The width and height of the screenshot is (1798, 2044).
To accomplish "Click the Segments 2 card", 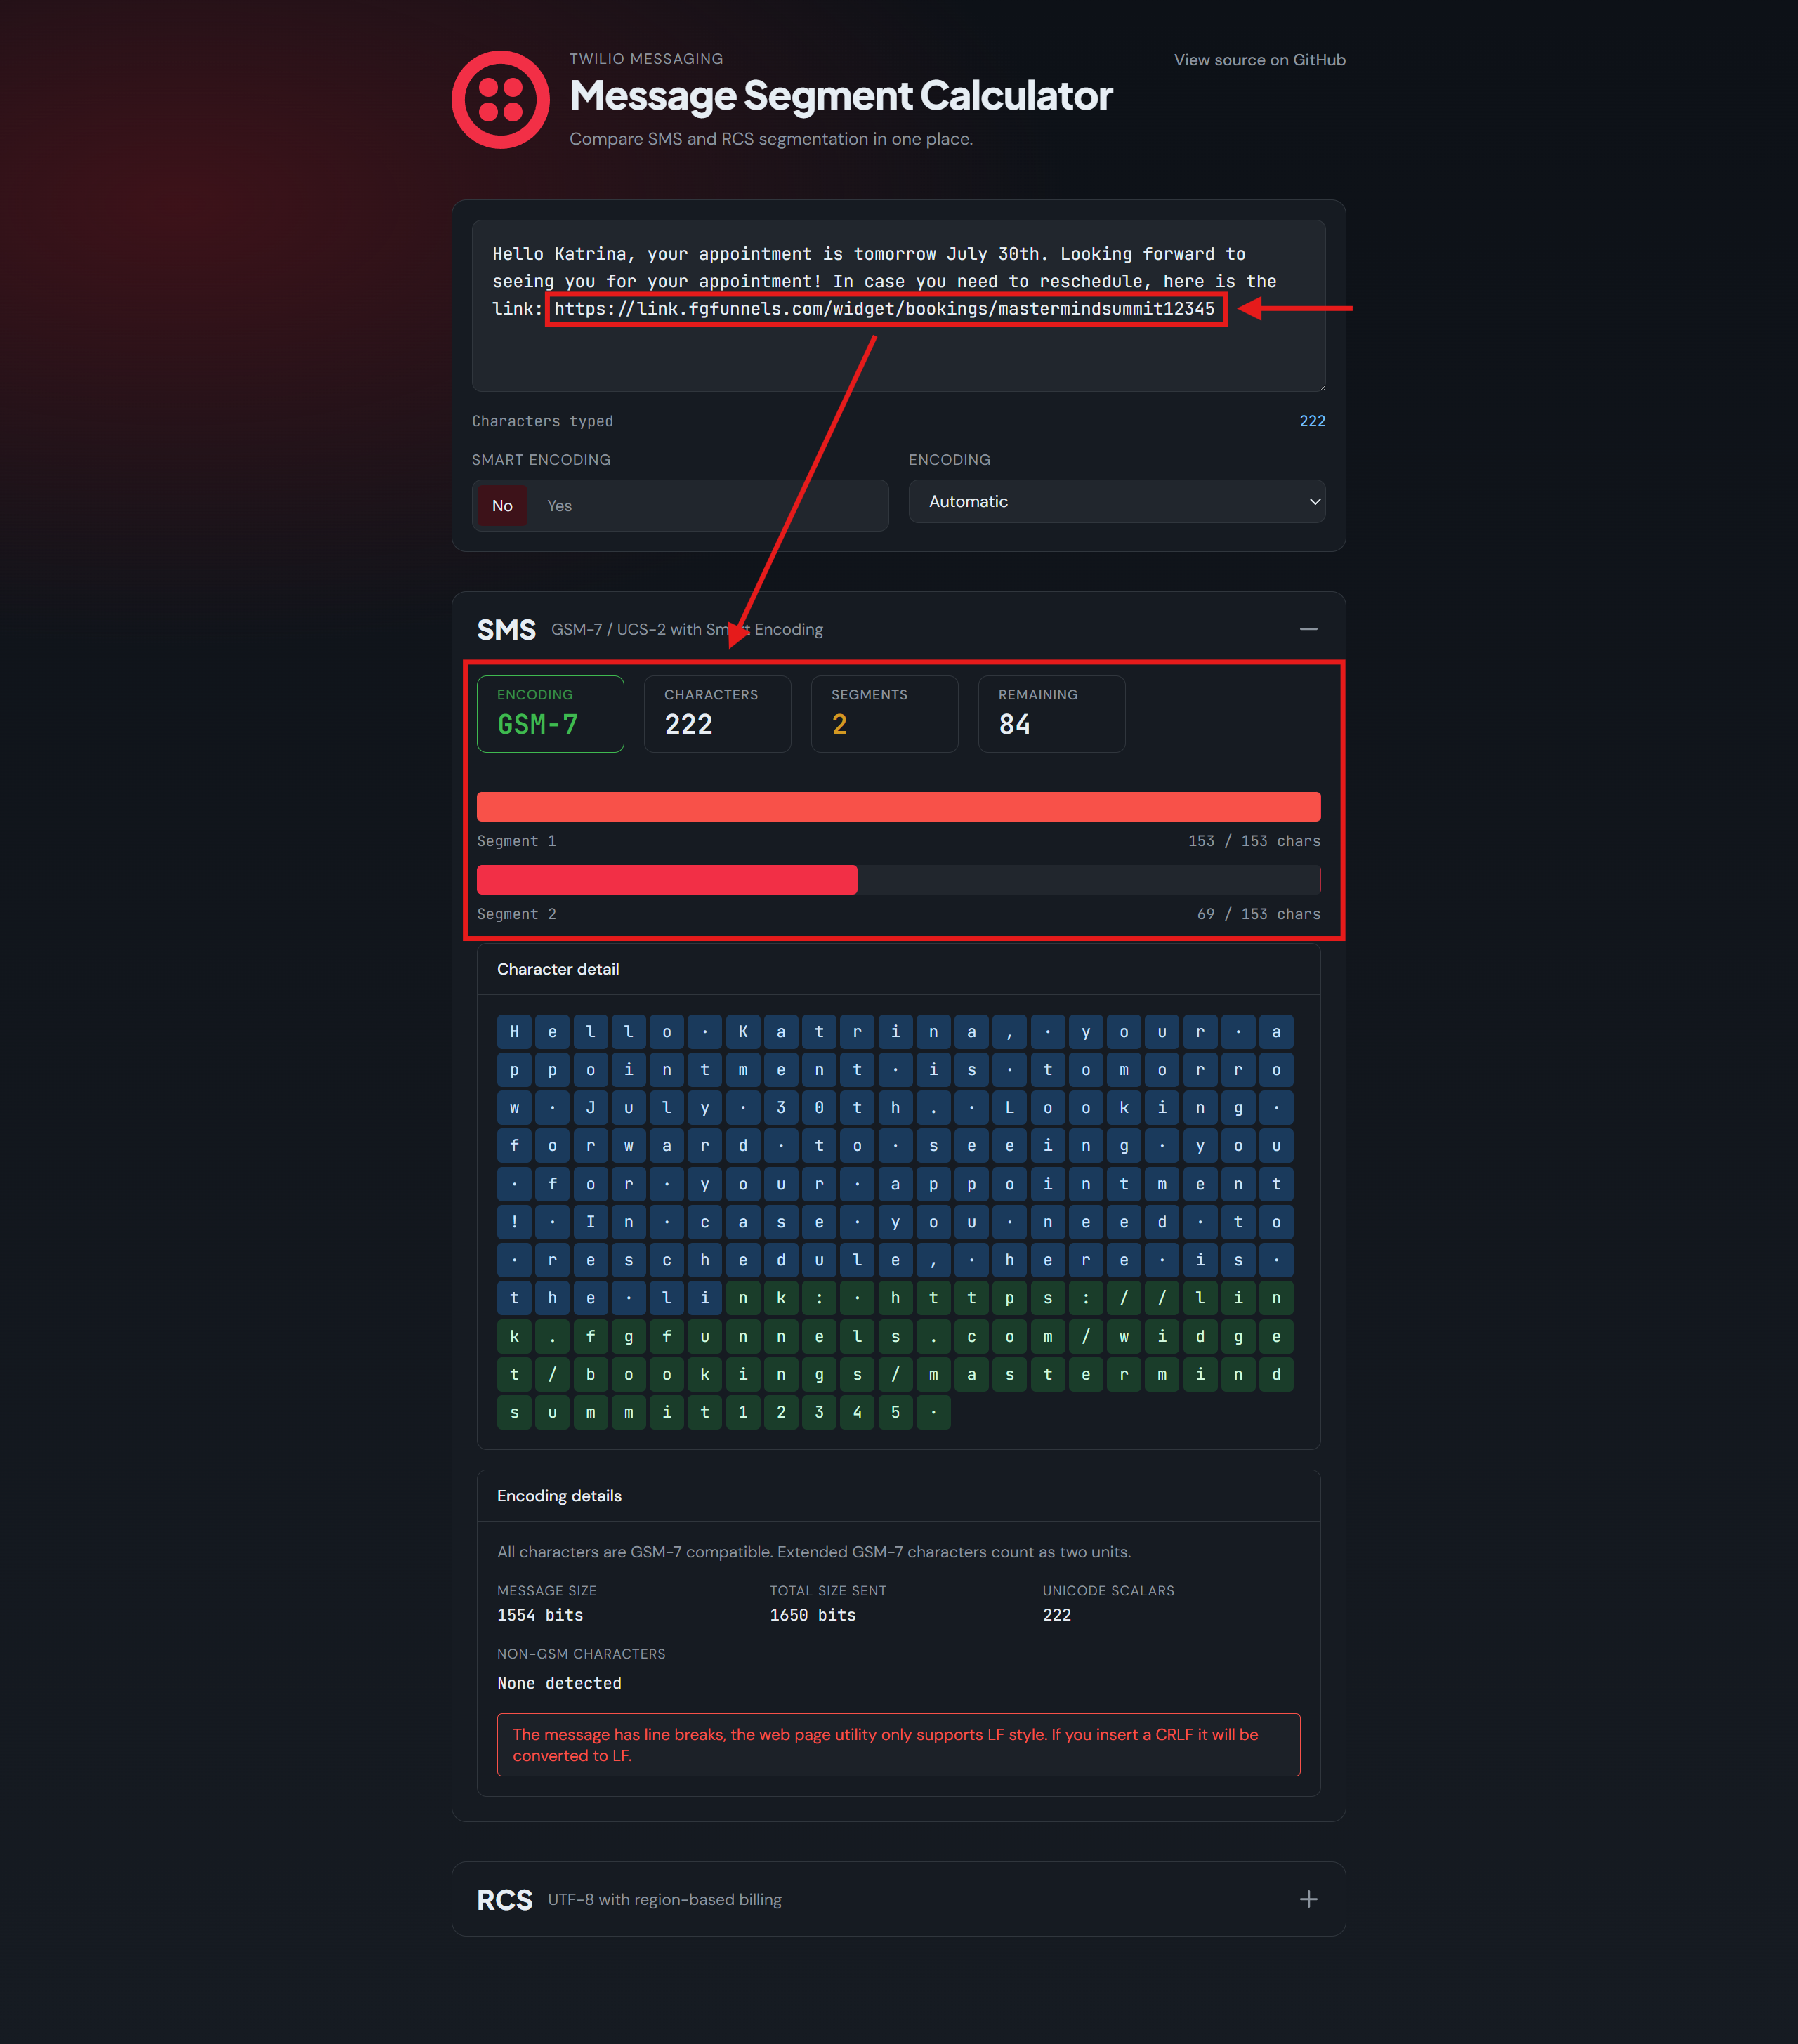I will click(x=884, y=714).
